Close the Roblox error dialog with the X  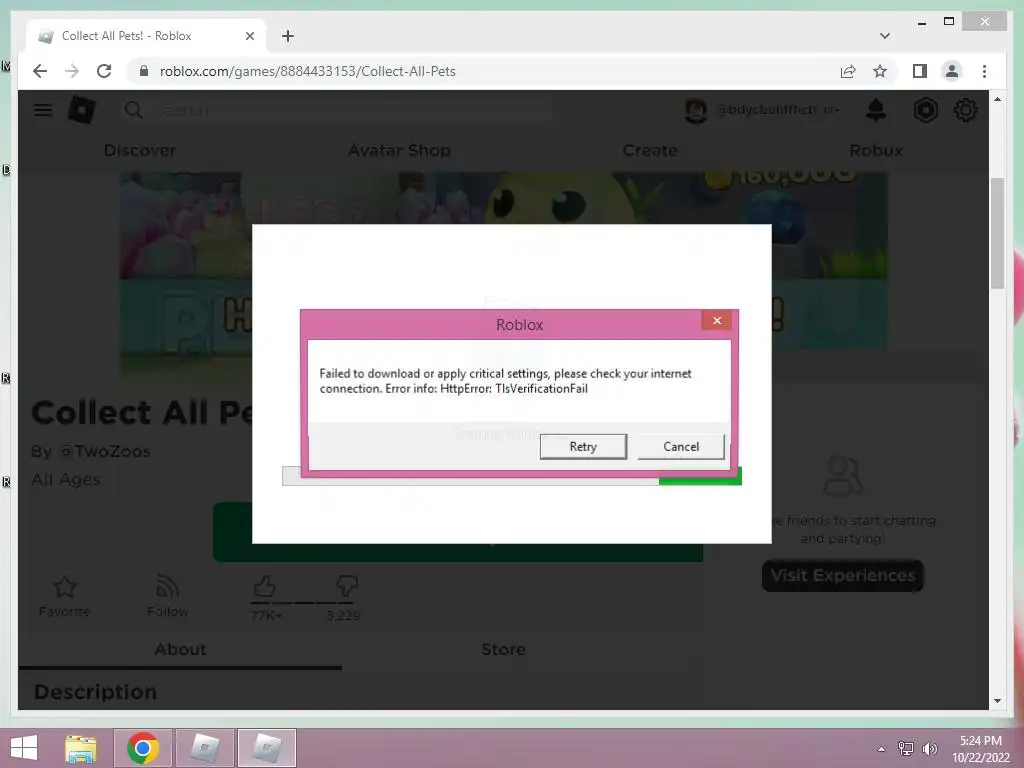716,320
